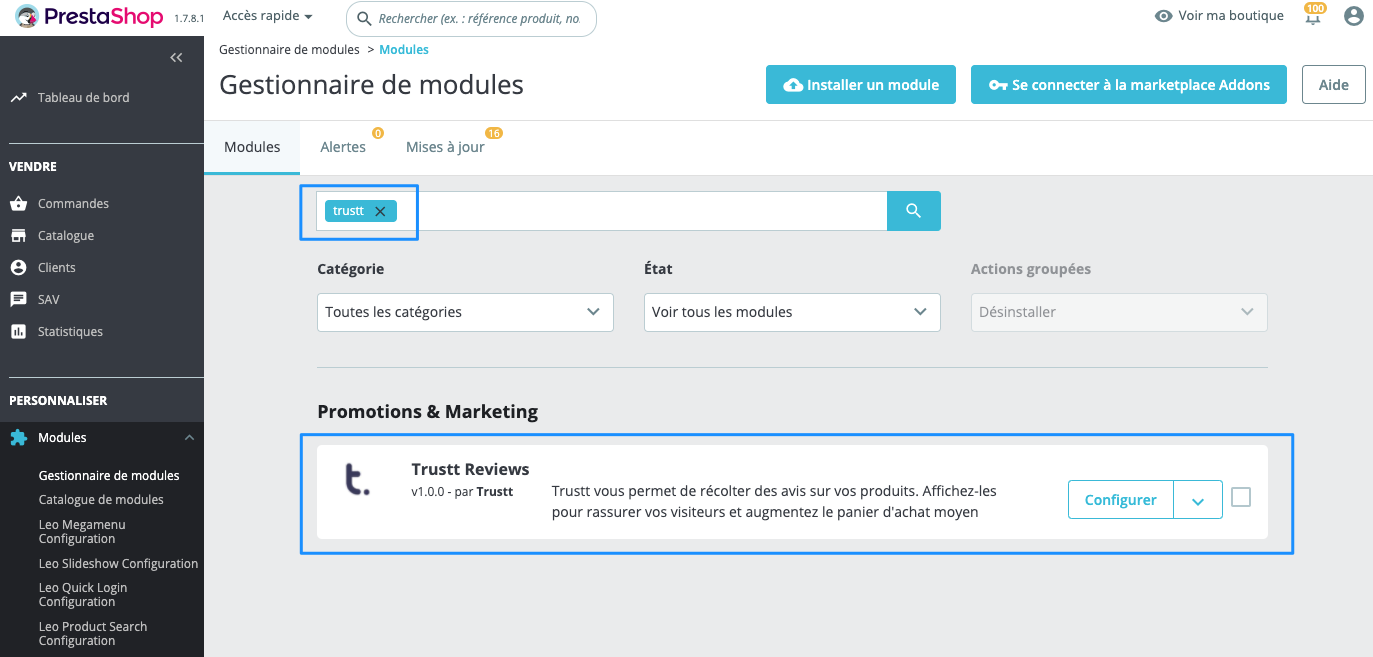Click the magnifier search button
This screenshot has width=1373, height=657.
tap(913, 211)
